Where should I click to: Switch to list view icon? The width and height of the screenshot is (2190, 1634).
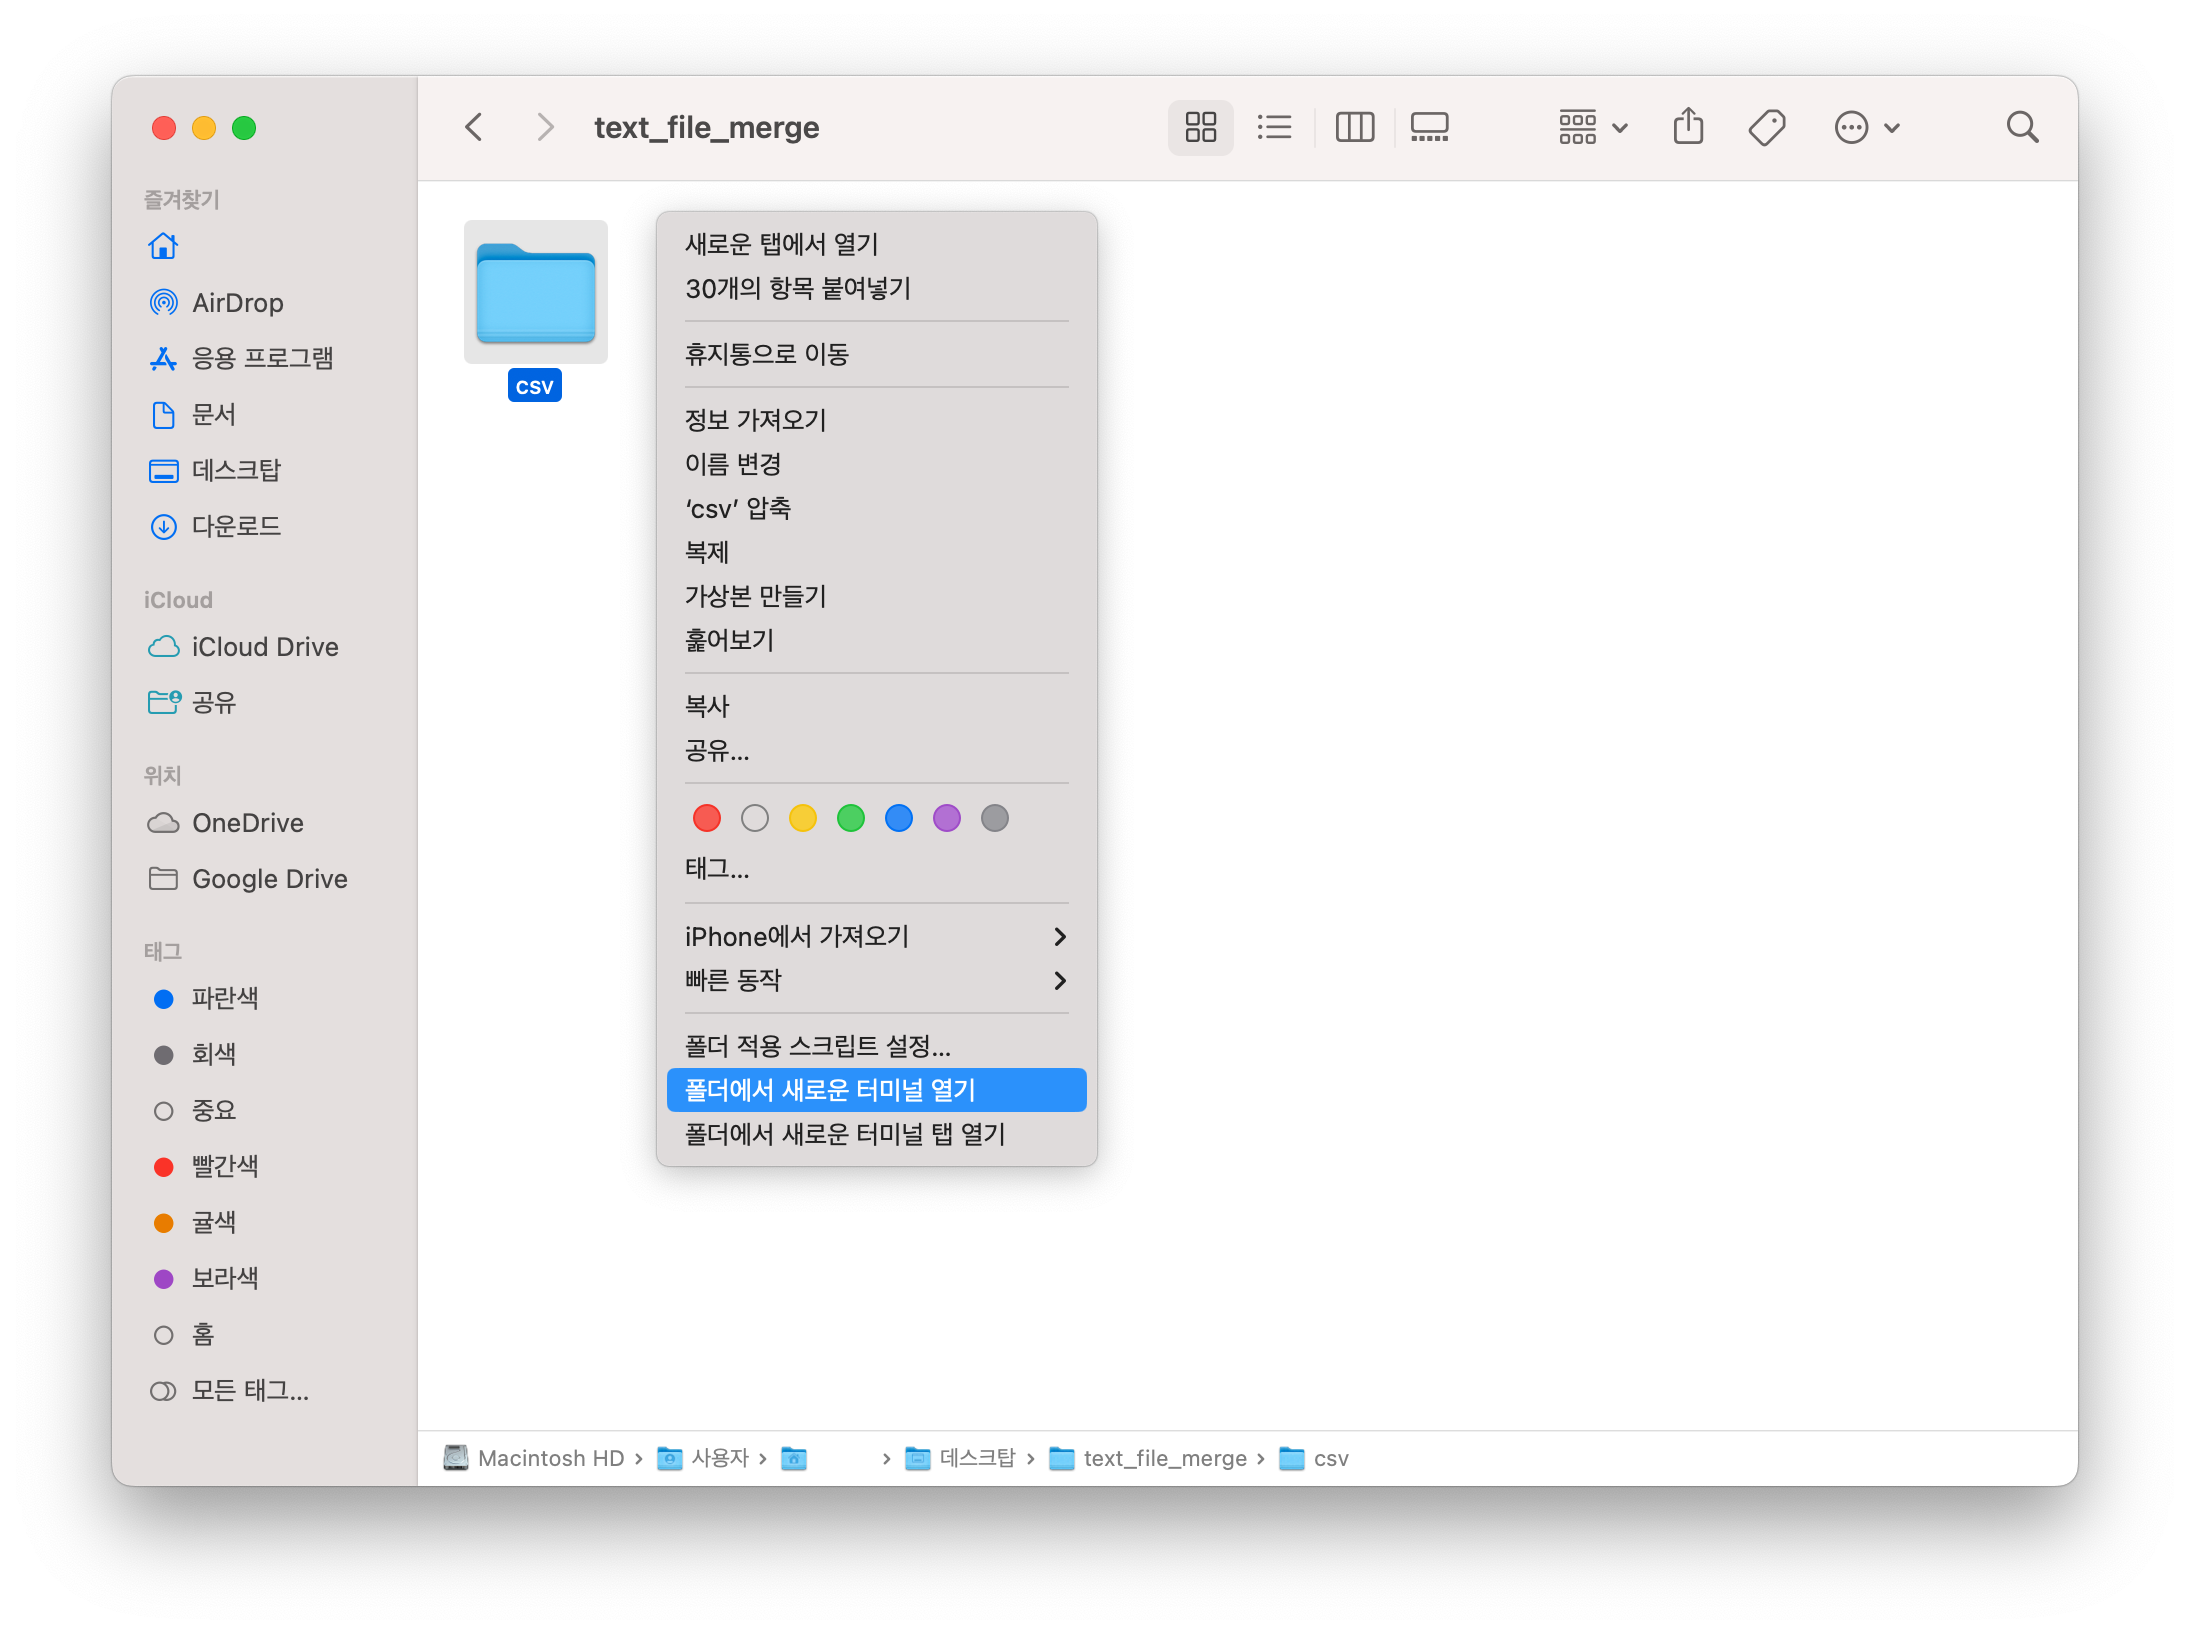coord(1274,127)
